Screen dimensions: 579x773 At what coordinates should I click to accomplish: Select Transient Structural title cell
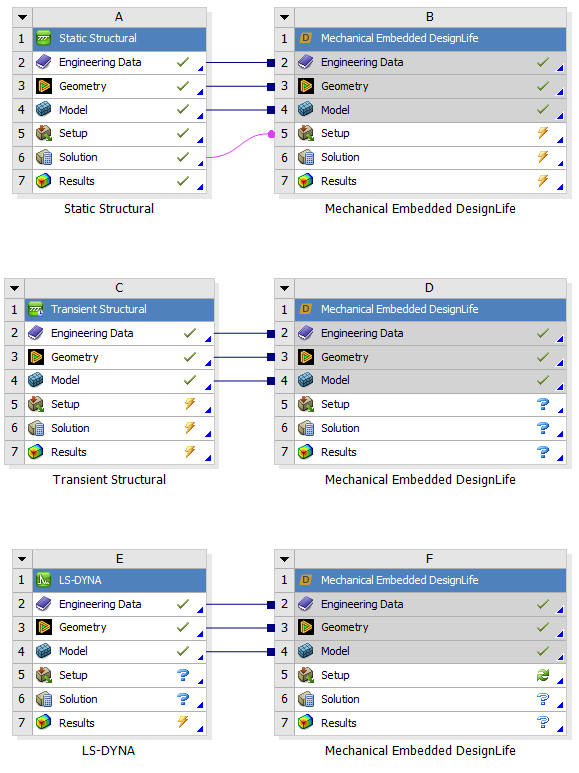pyautogui.click(x=119, y=309)
